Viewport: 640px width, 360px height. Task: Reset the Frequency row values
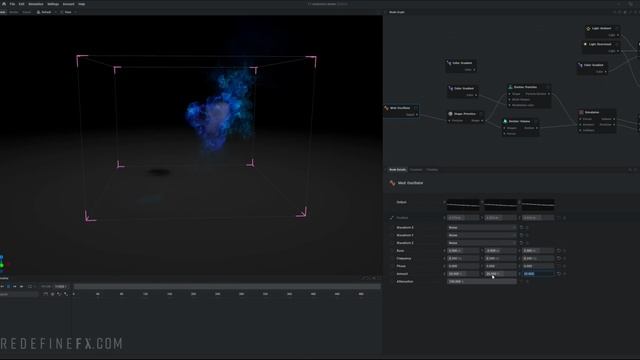(559, 258)
